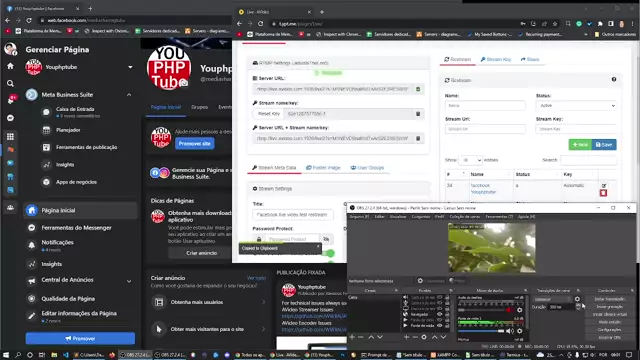This screenshot has height=360, width=640.
Task: Show the Password Protect field value
Action: click(326, 239)
